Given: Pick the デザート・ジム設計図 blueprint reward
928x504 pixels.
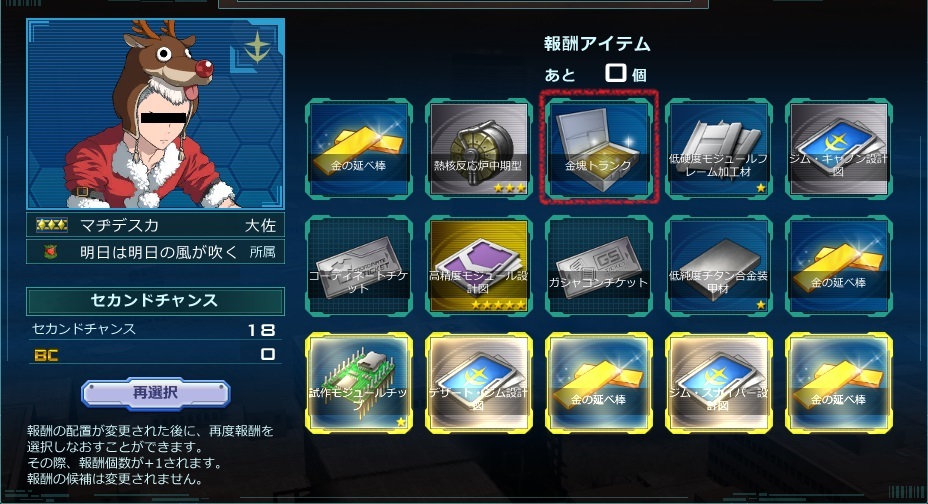Looking at the screenshot, I should (479, 382).
